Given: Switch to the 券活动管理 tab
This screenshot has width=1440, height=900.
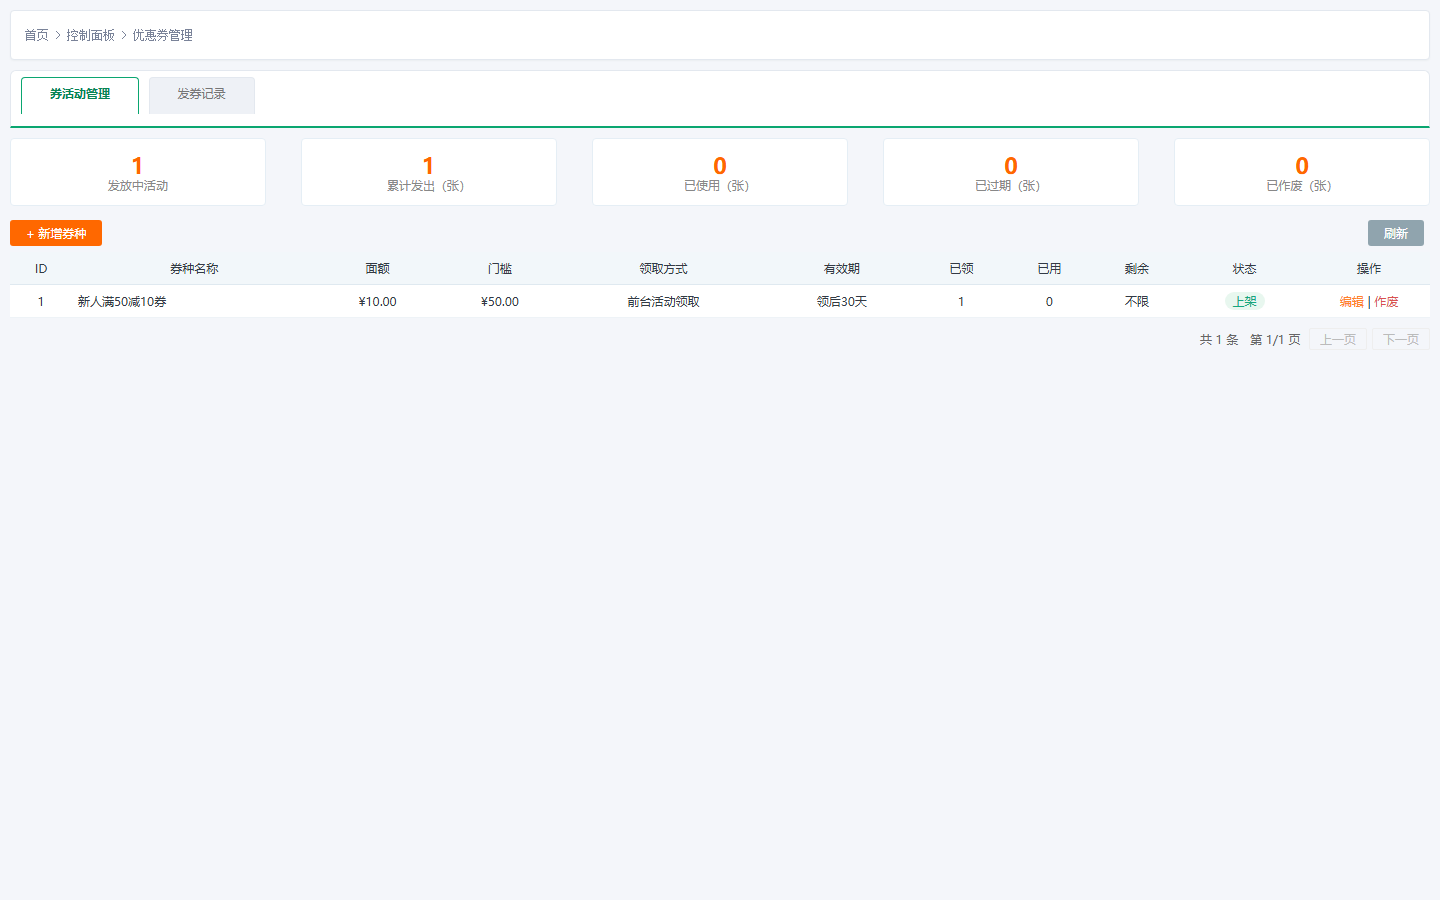Looking at the screenshot, I should tap(80, 95).
